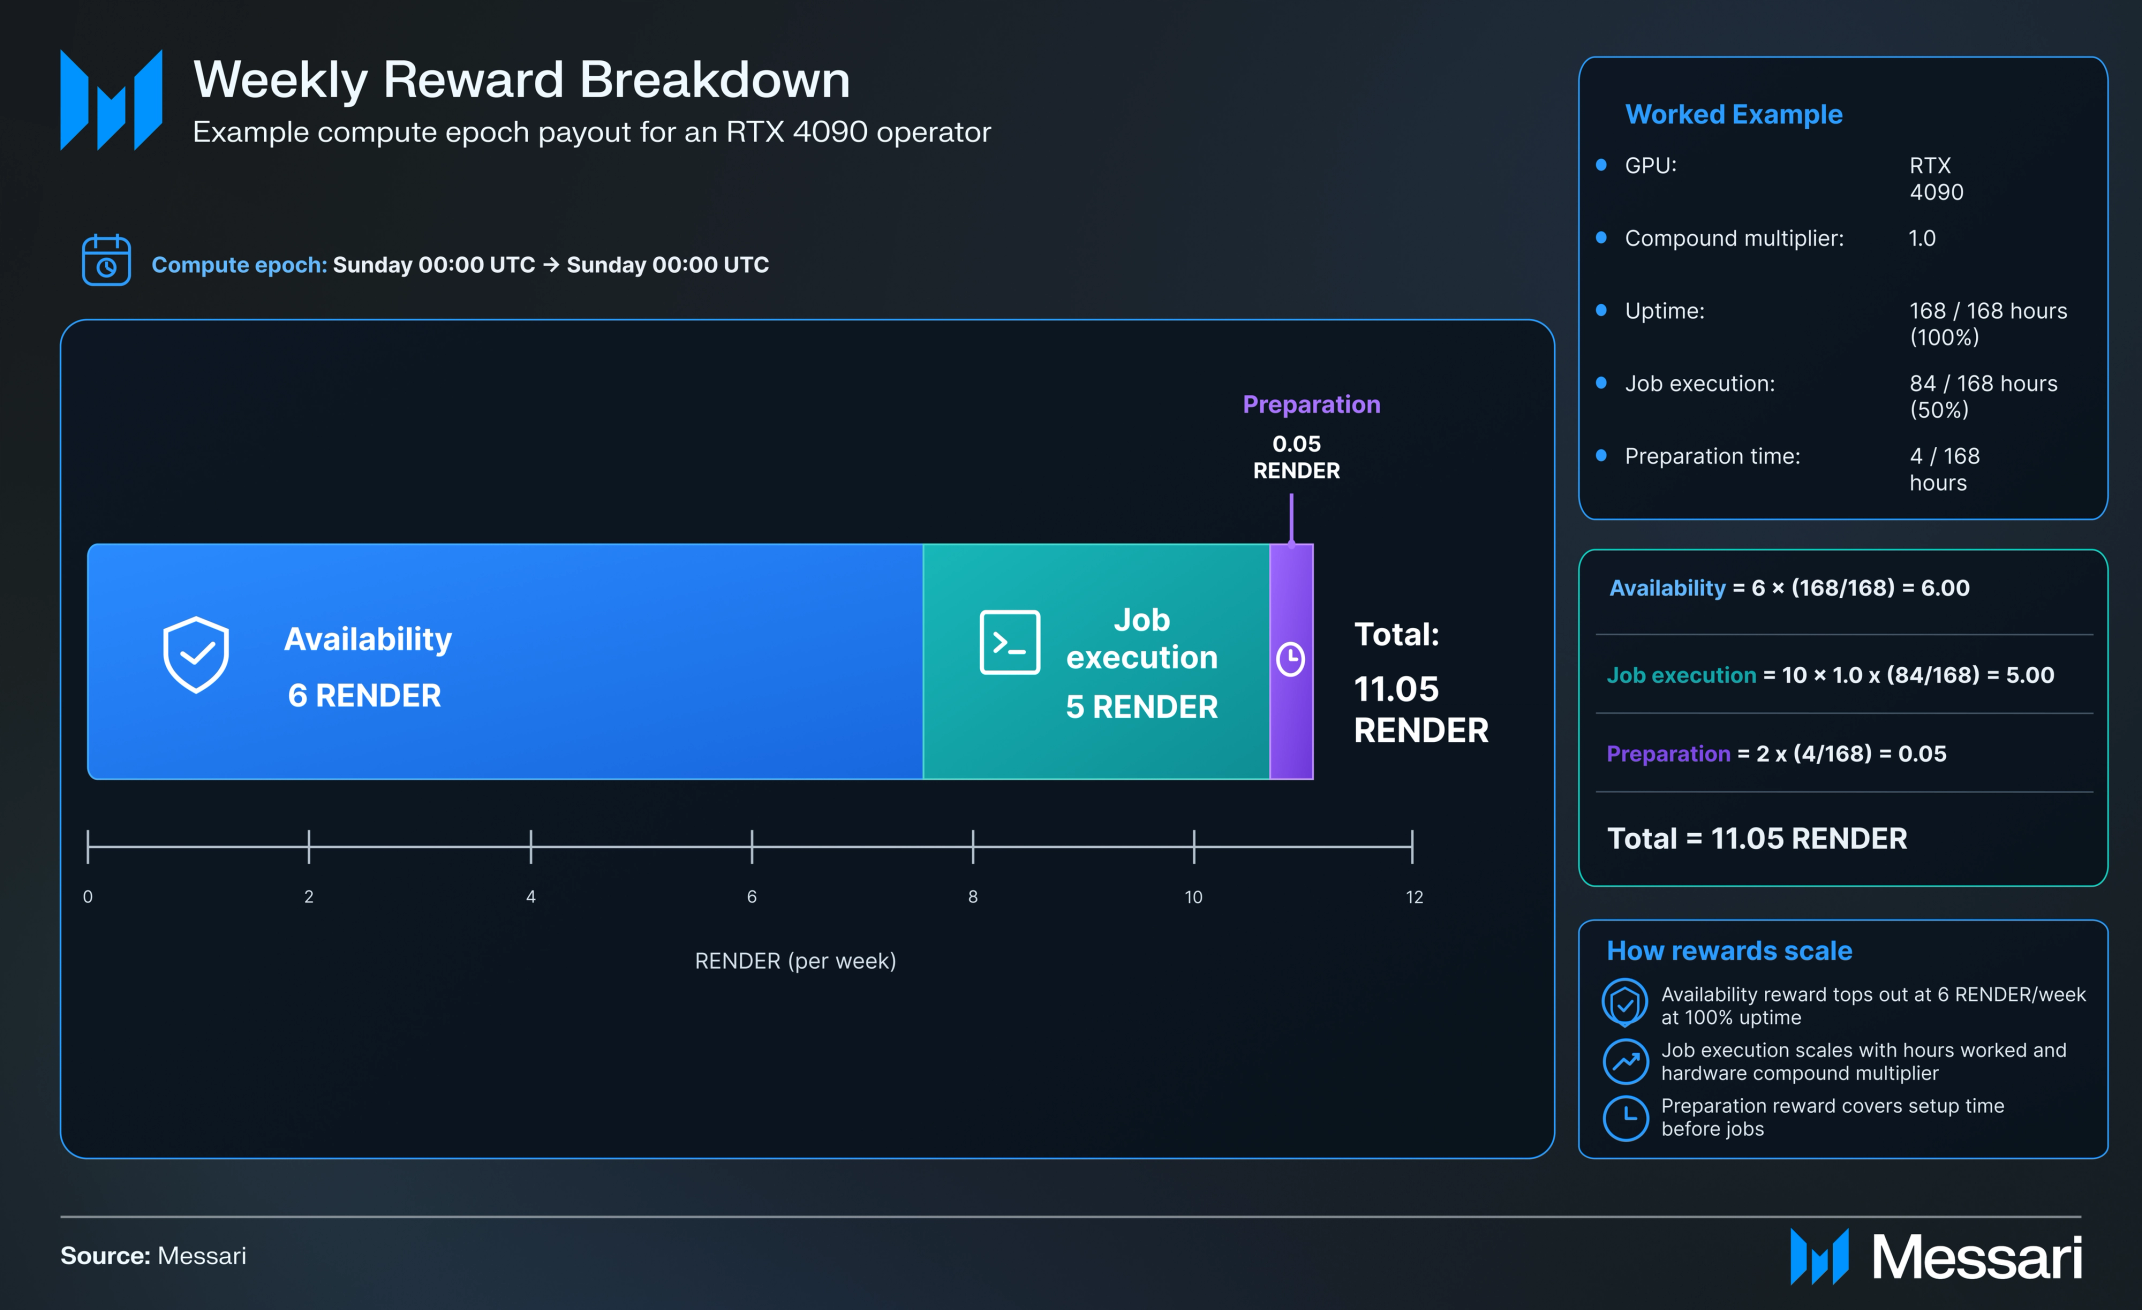The image size is (2142, 1310).
Task: Click the clock icon next to Preparation reward text
Action: (x=1626, y=1118)
